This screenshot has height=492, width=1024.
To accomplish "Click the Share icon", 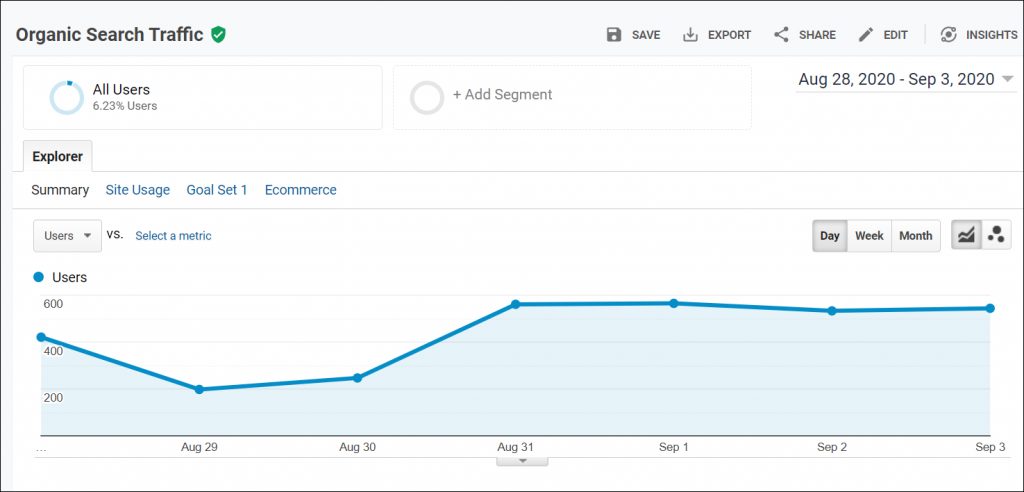I will [x=781, y=35].
